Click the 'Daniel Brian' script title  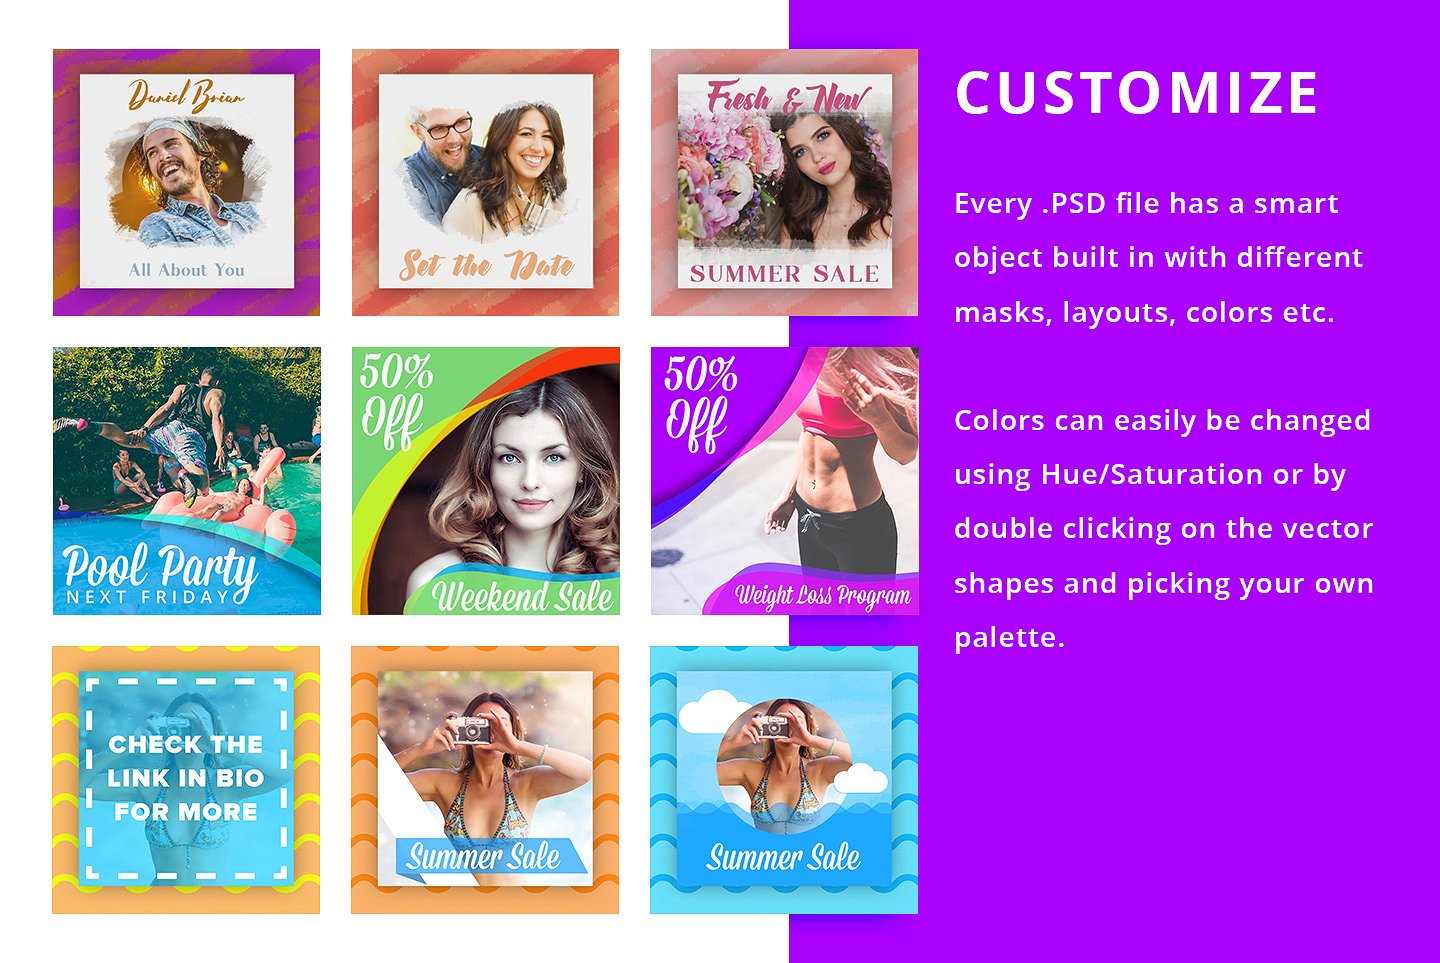[x=186, y=96]
